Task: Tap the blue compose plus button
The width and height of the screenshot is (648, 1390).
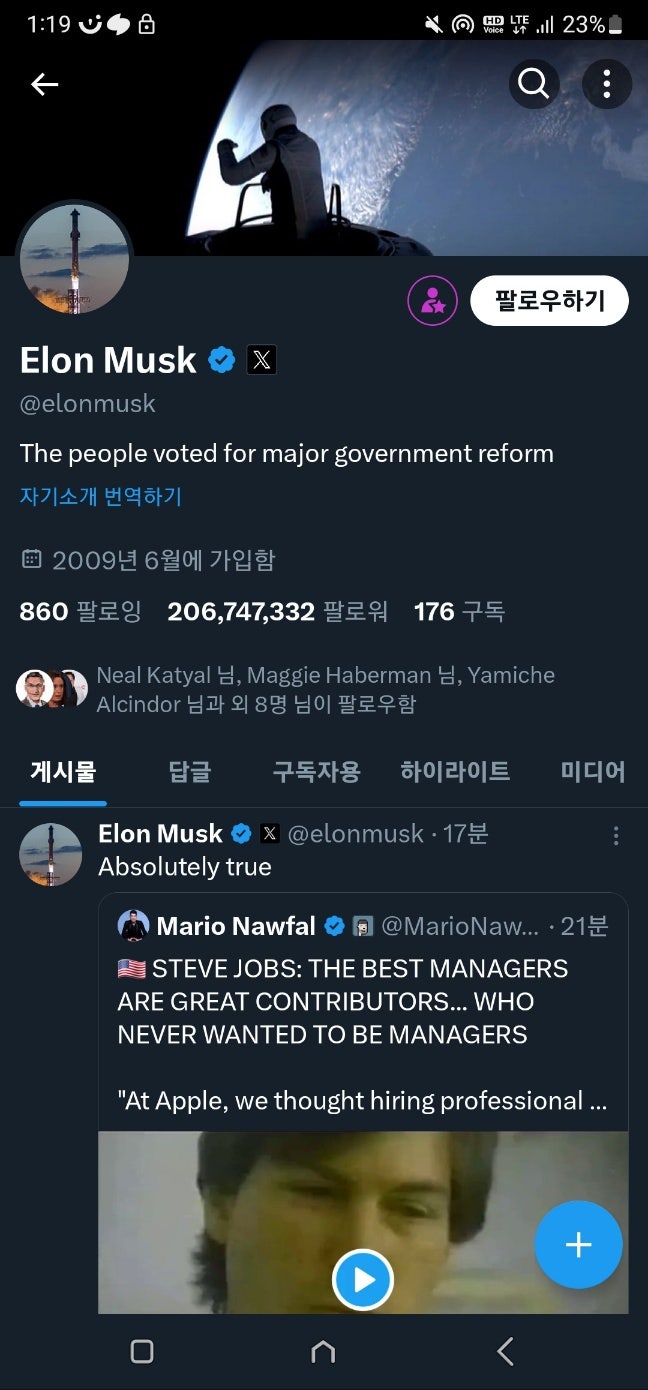Action: click(578, 1245)
